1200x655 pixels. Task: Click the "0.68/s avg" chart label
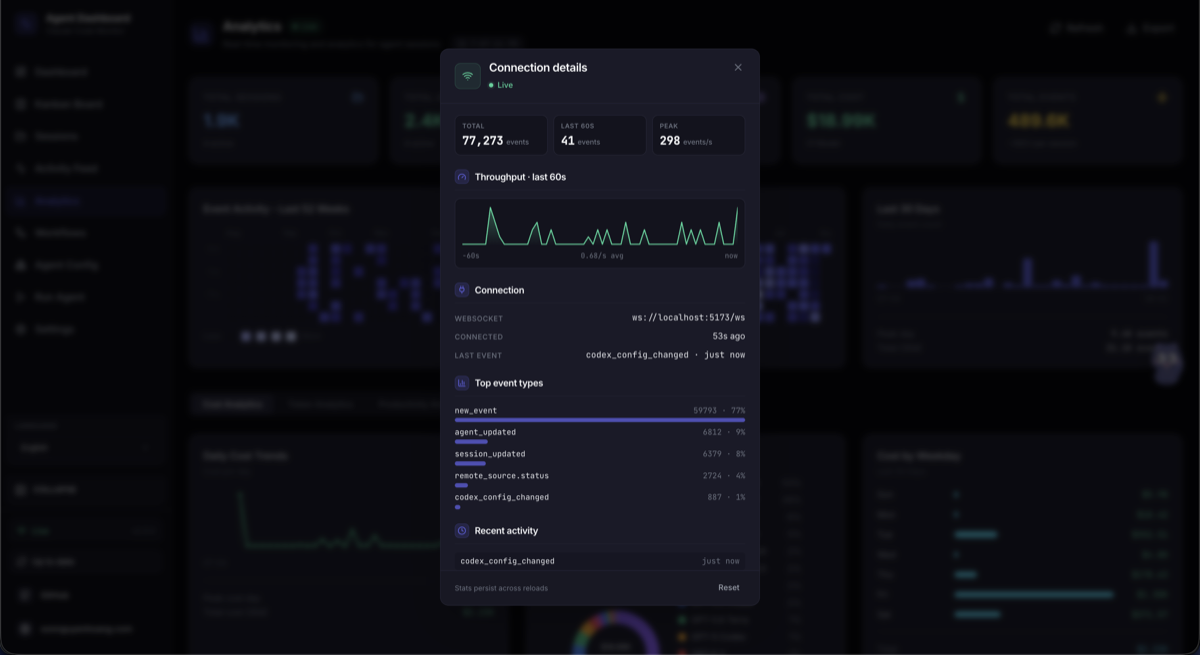click(x=602, y=256)
